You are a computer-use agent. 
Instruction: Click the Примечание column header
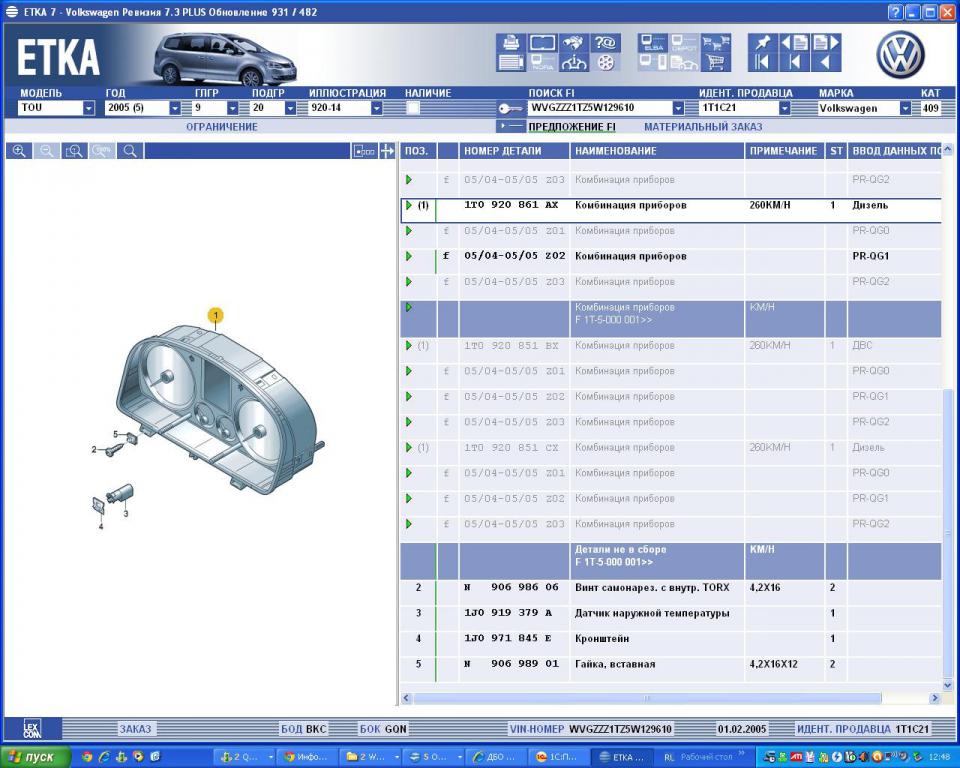[784, 151]
